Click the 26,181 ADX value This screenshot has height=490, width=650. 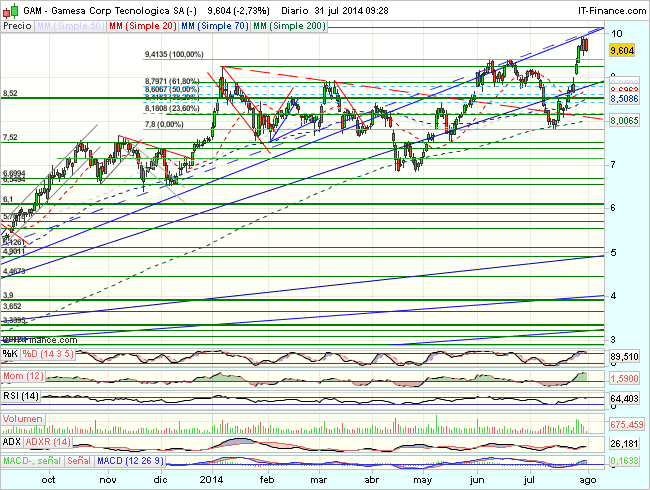(624, 444)
